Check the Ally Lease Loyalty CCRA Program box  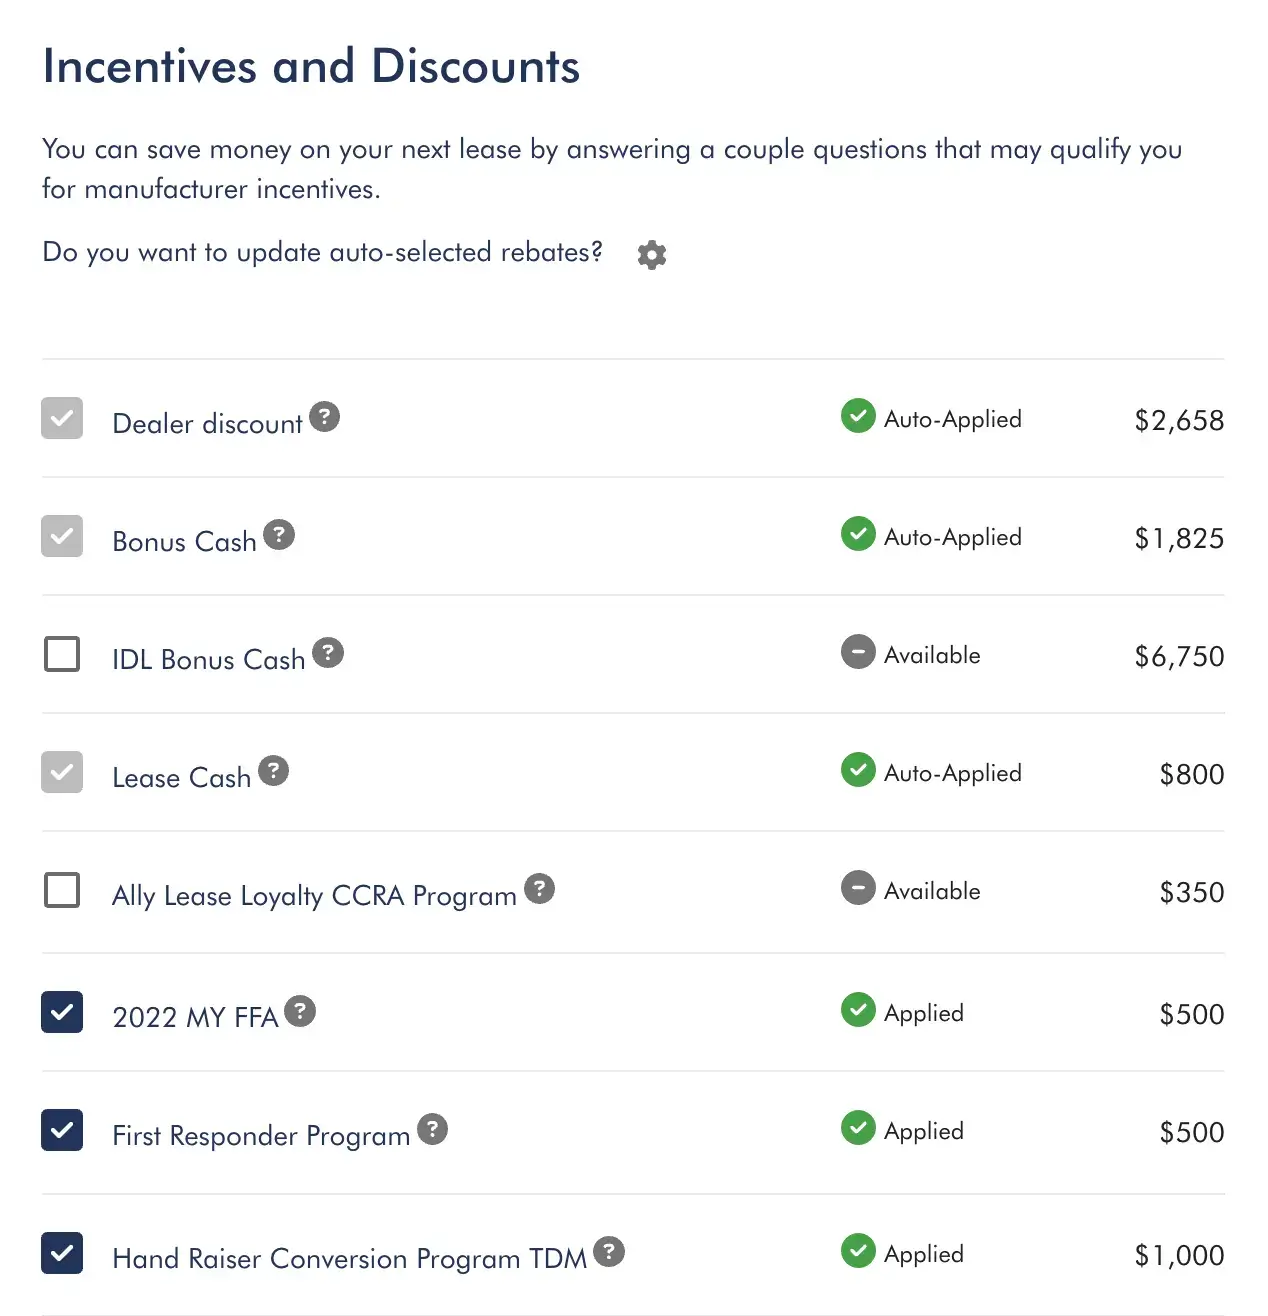[x=62, y=890]
